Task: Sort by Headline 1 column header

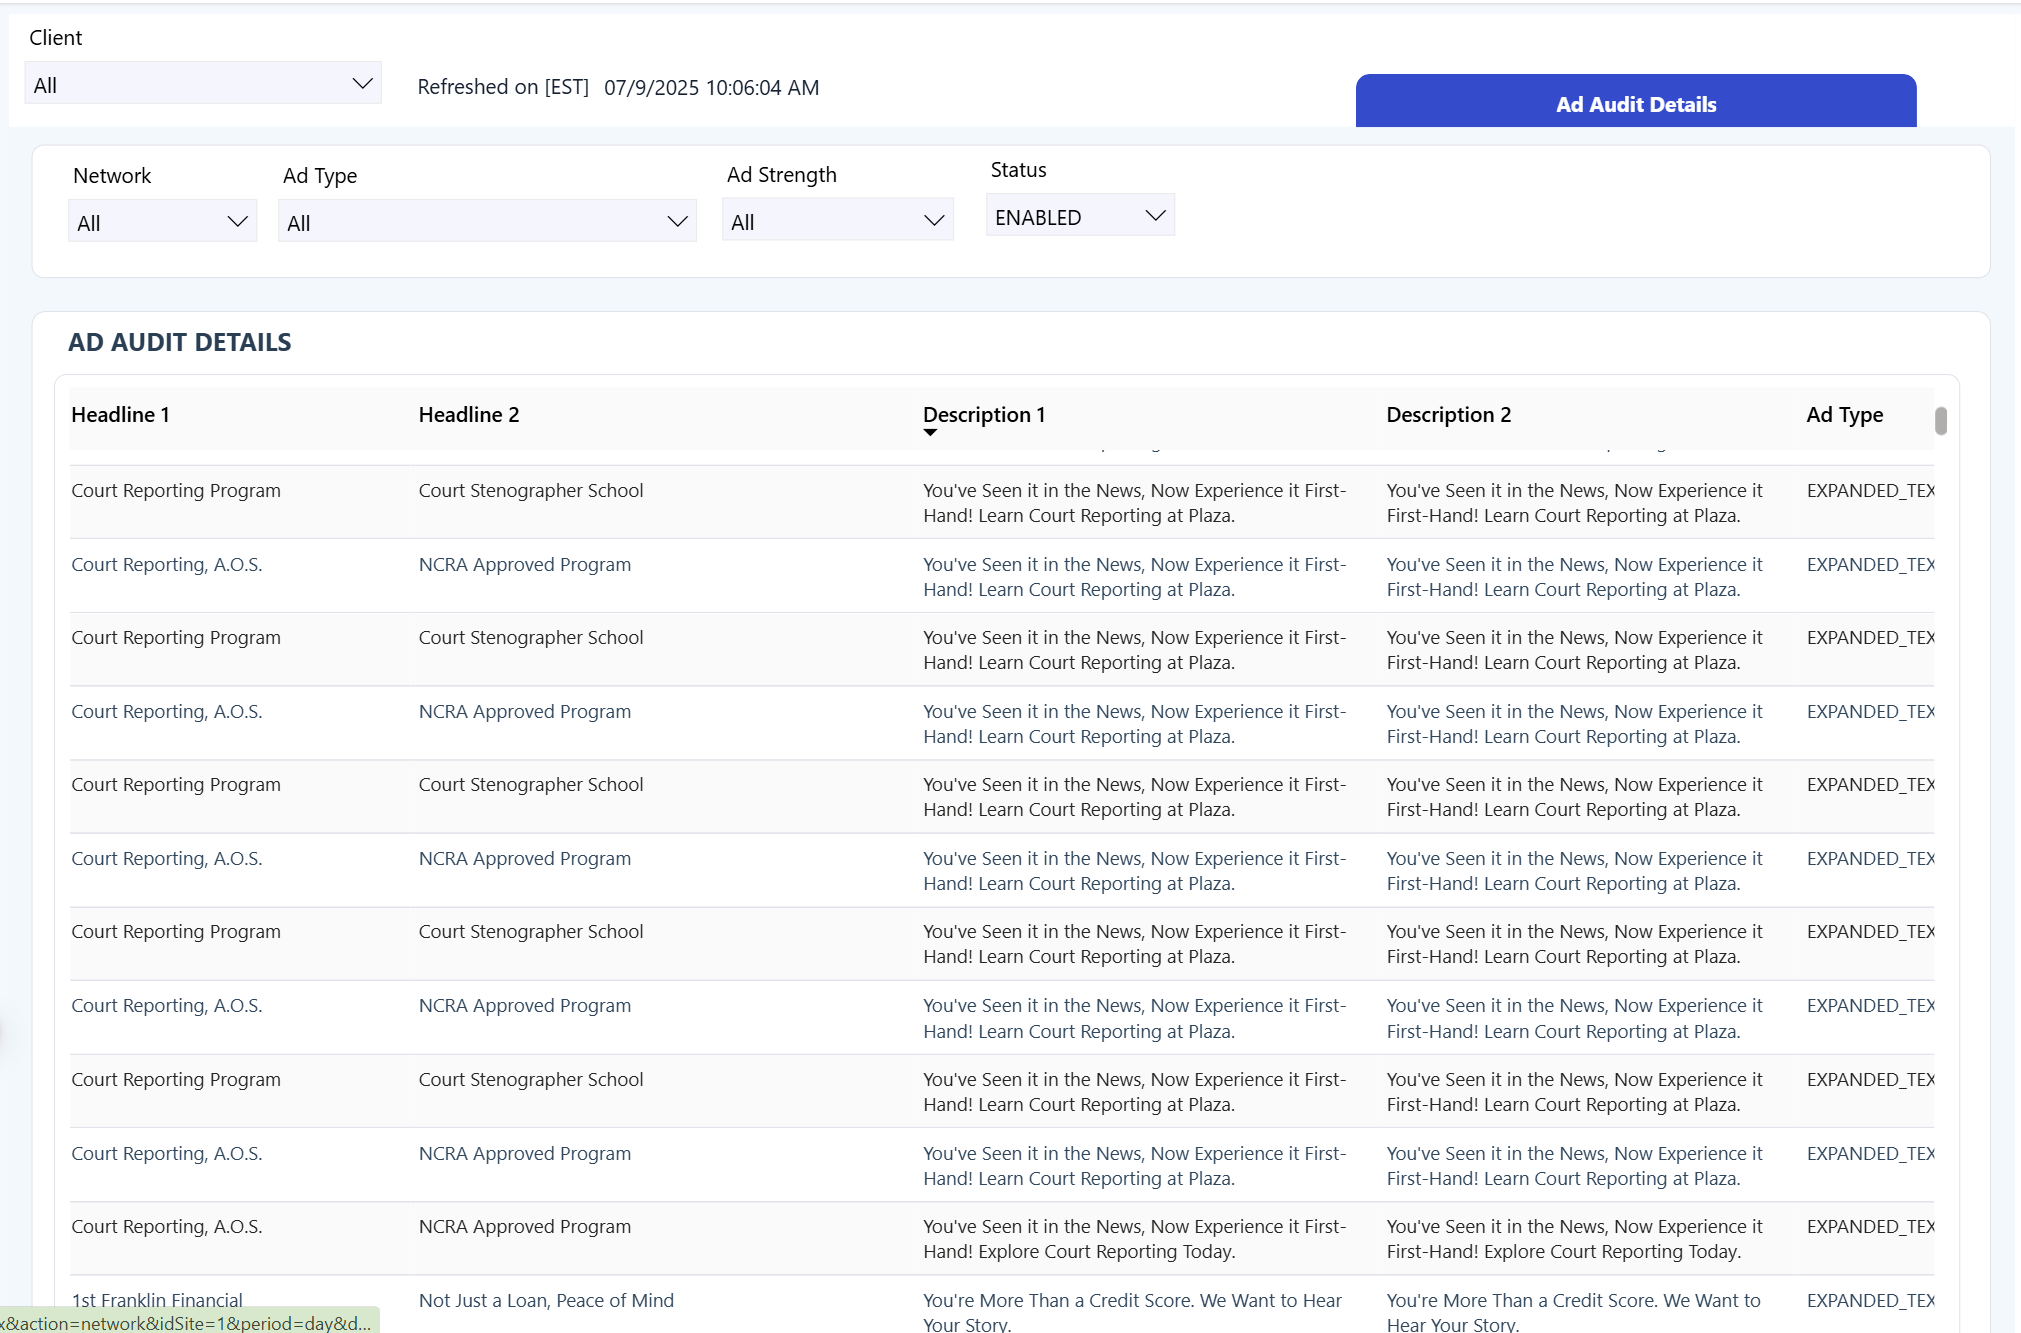Action: click(120, 414)
